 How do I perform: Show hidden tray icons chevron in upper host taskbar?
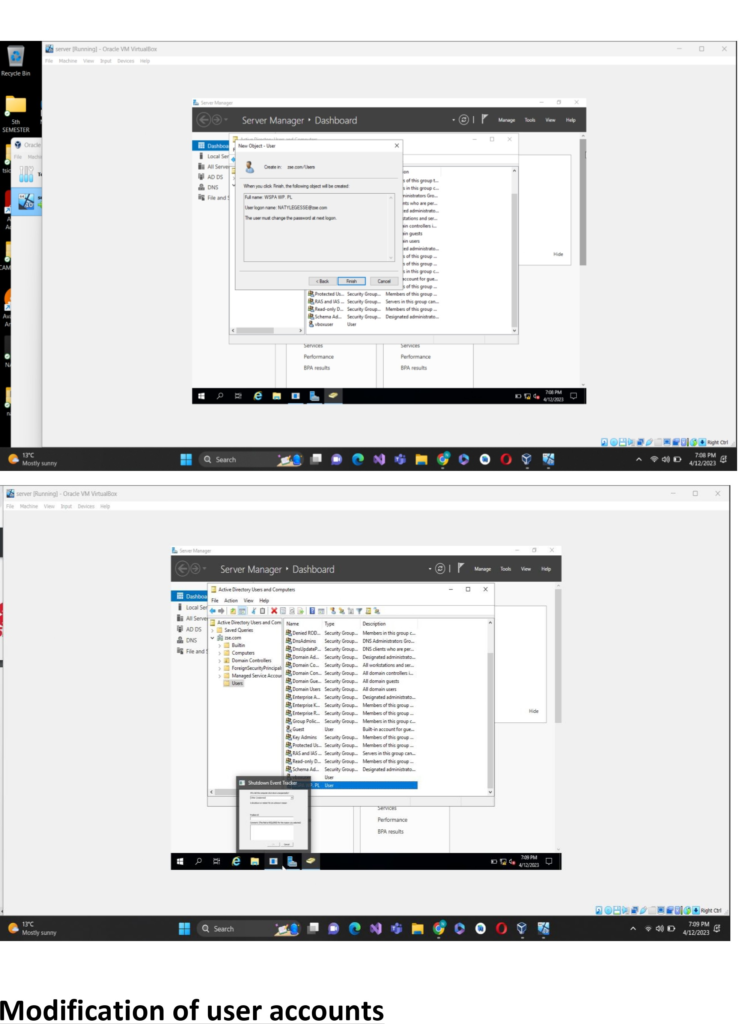638,459
